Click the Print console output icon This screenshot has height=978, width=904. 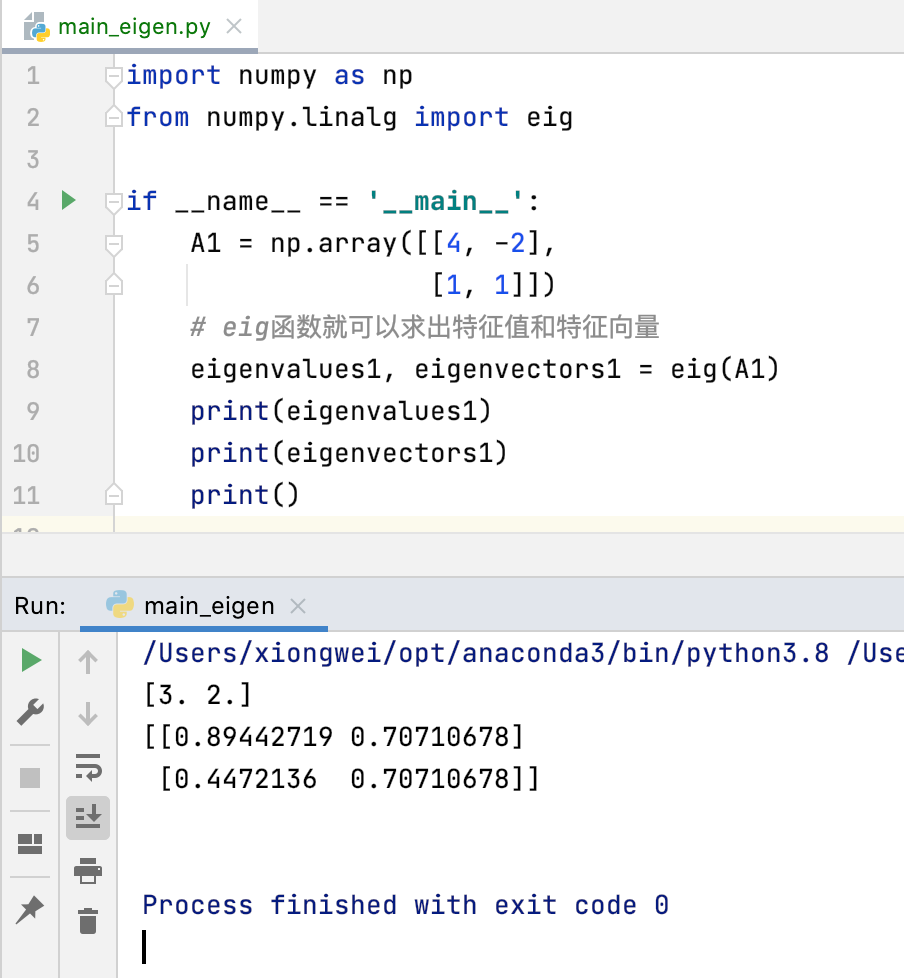(88, 870)
